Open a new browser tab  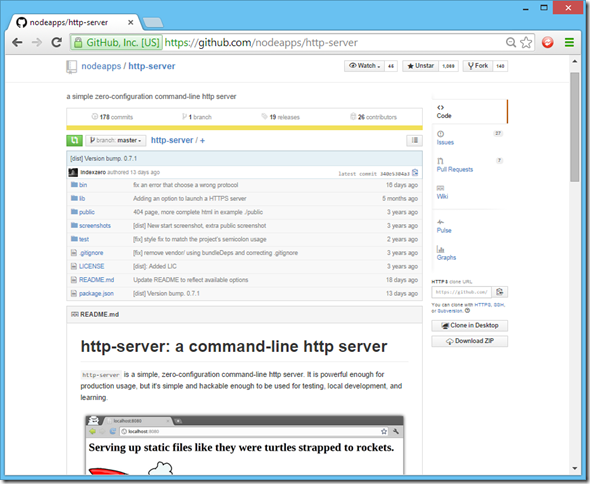153,23
